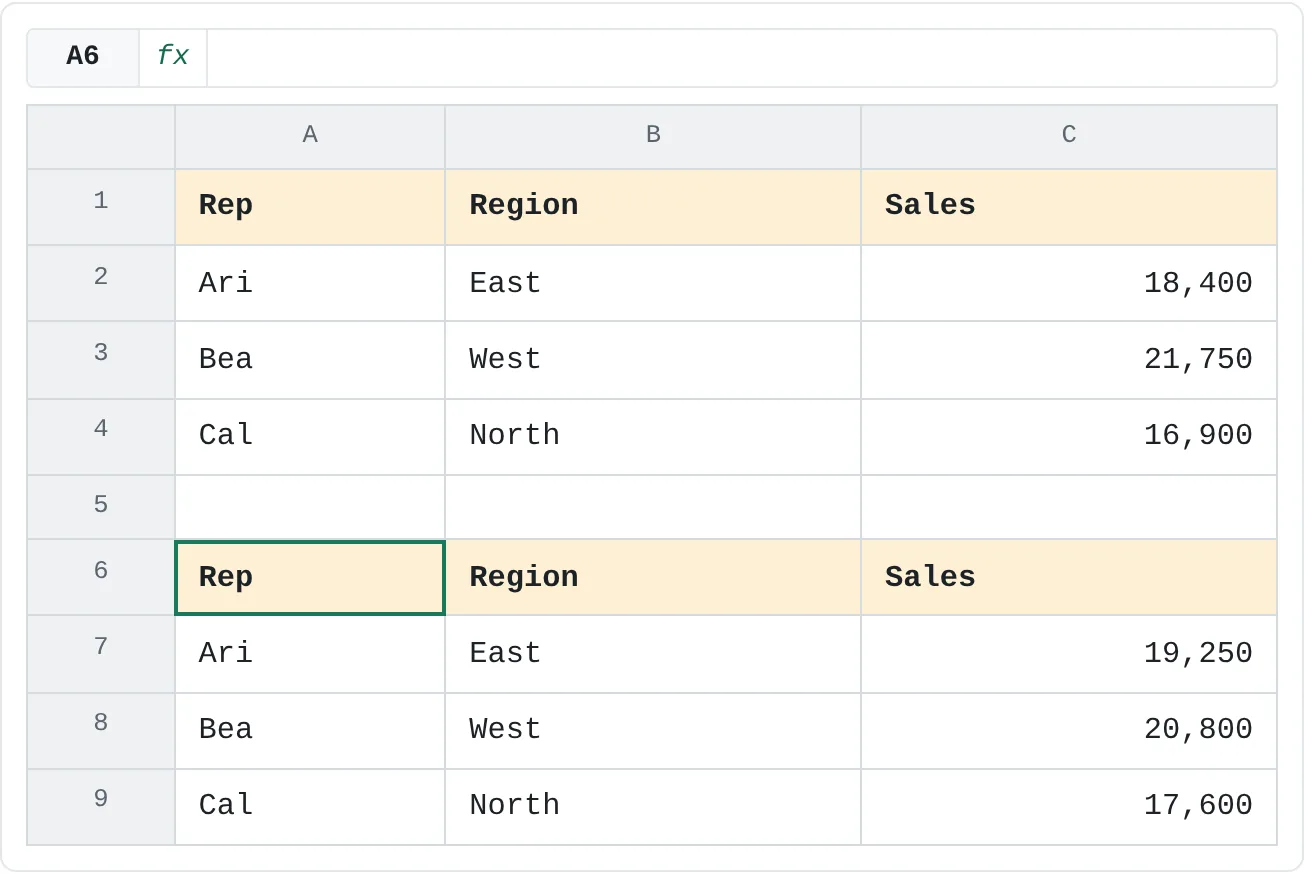1304x874 pixels.
Task: Select the Cal cell in row 9
Action: pos(310,807)
